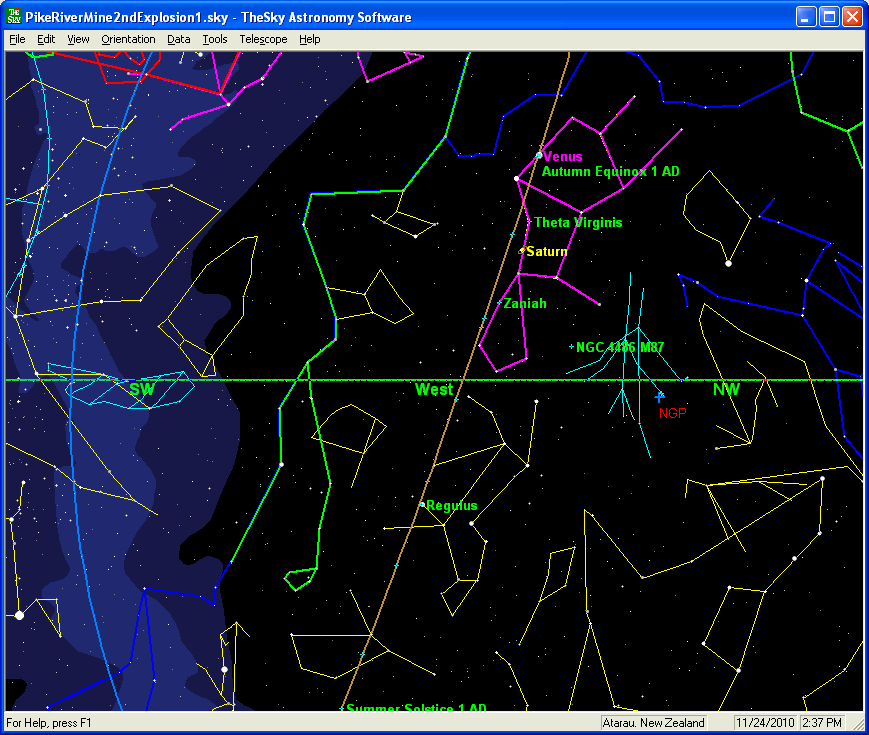Open the Help menu
Screen dimensions: 869x735
point(310,39)
